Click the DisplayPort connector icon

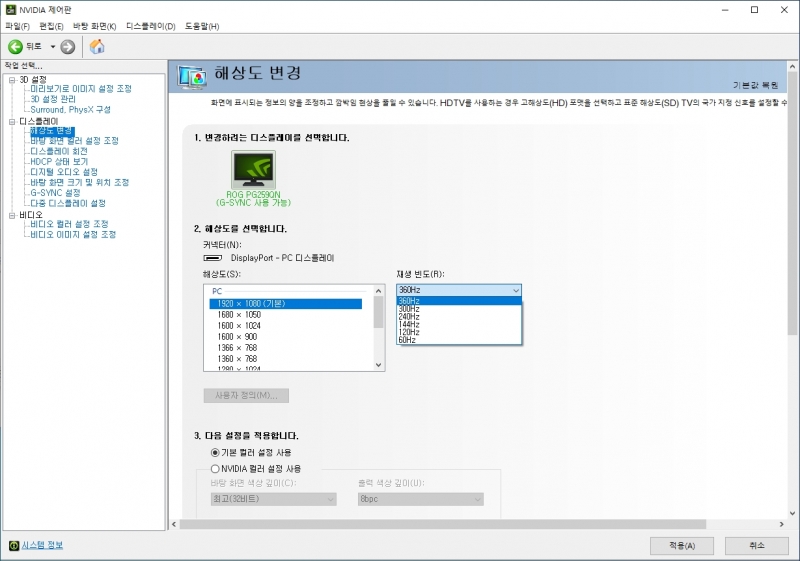(x=213, y=258)
